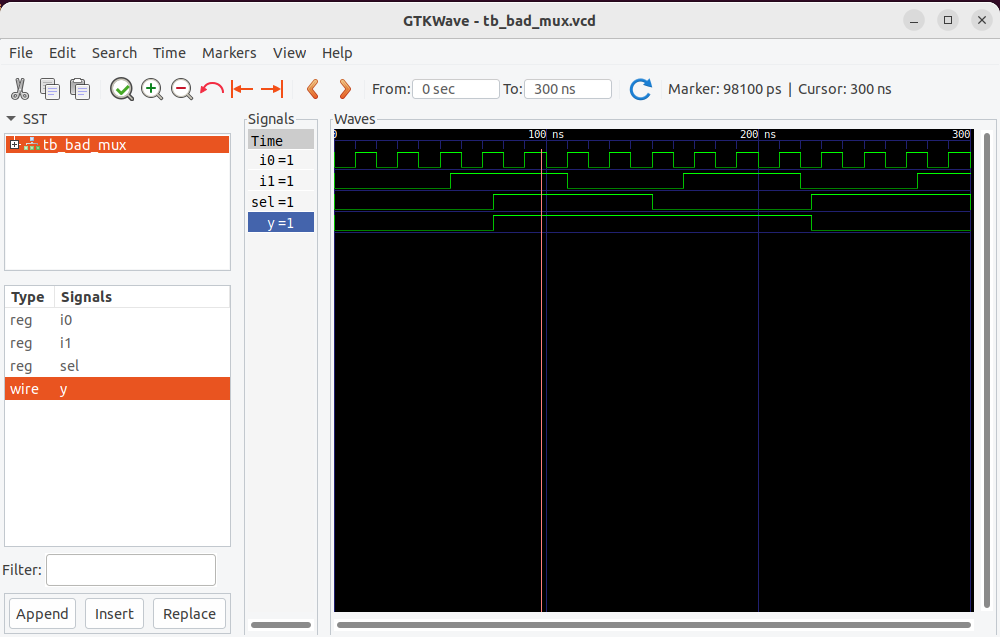The width and height of the screenshot is (1000, 637).
Task: Click the Paste Traces icon
Action: (x=80, y=89)
